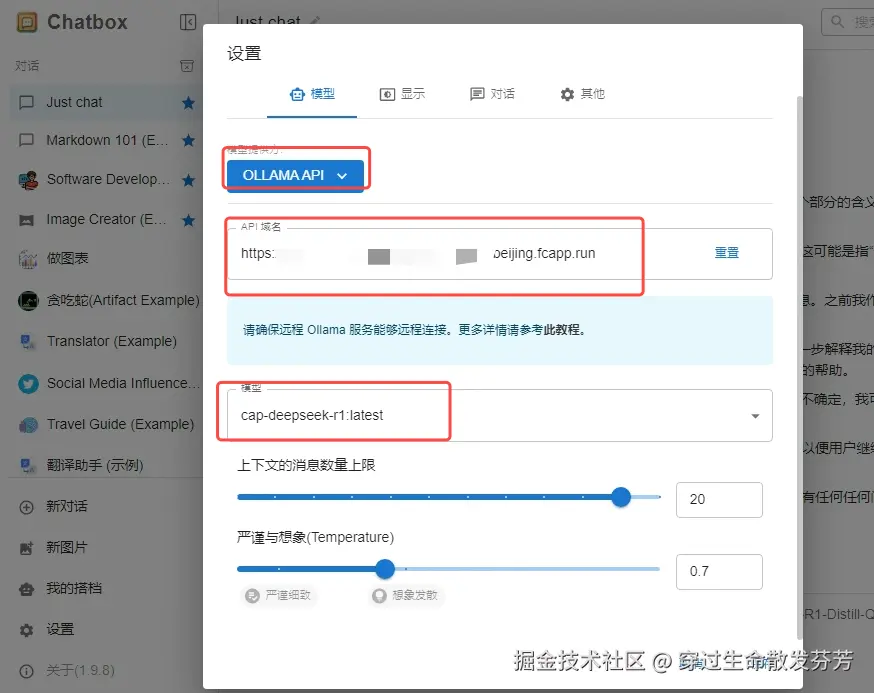Screen dimensions: 874x693
Task: Switch to the 其他 settings tab
Action: click(x=582, y=94)
